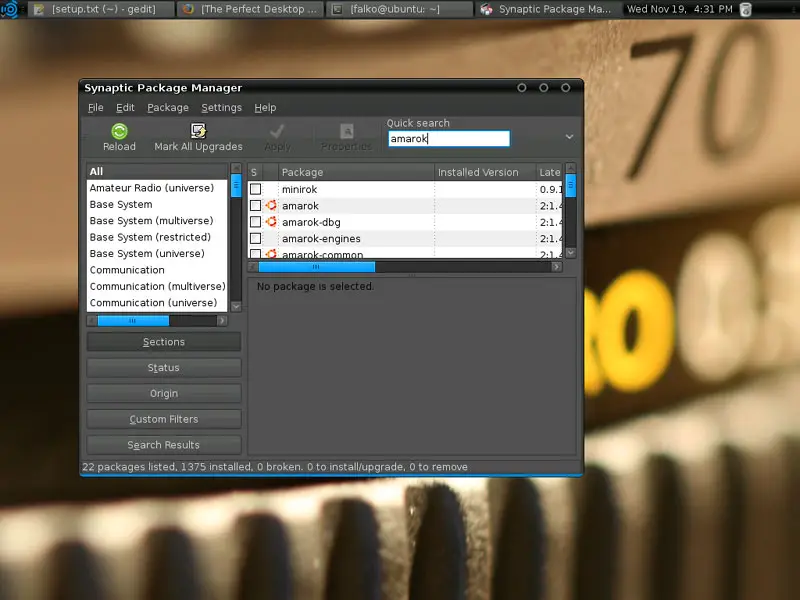The width and height of the screenshot is (800, 600).
Task: Select Base System (restricted) category
Action: [157, 237]
